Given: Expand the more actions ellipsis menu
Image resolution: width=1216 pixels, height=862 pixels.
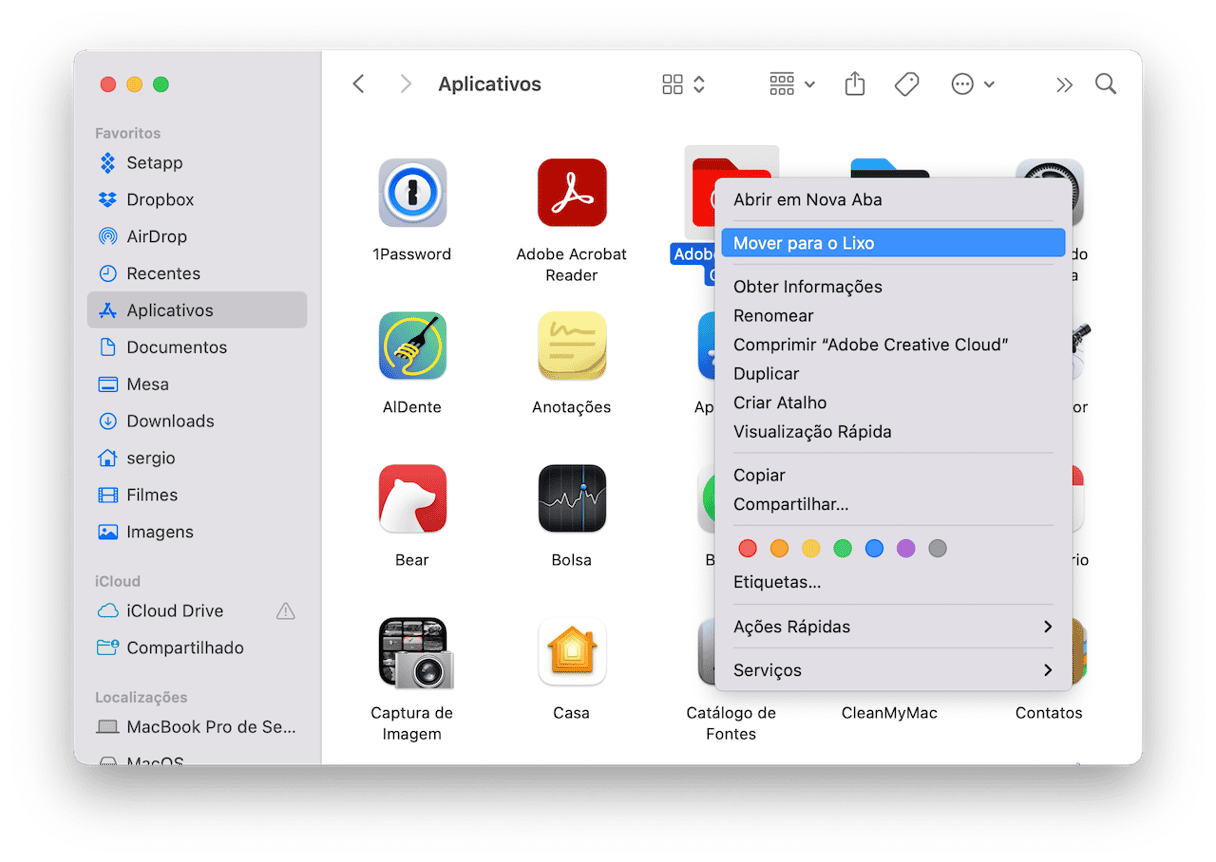Looking at the screenshot, I should 972,85.
